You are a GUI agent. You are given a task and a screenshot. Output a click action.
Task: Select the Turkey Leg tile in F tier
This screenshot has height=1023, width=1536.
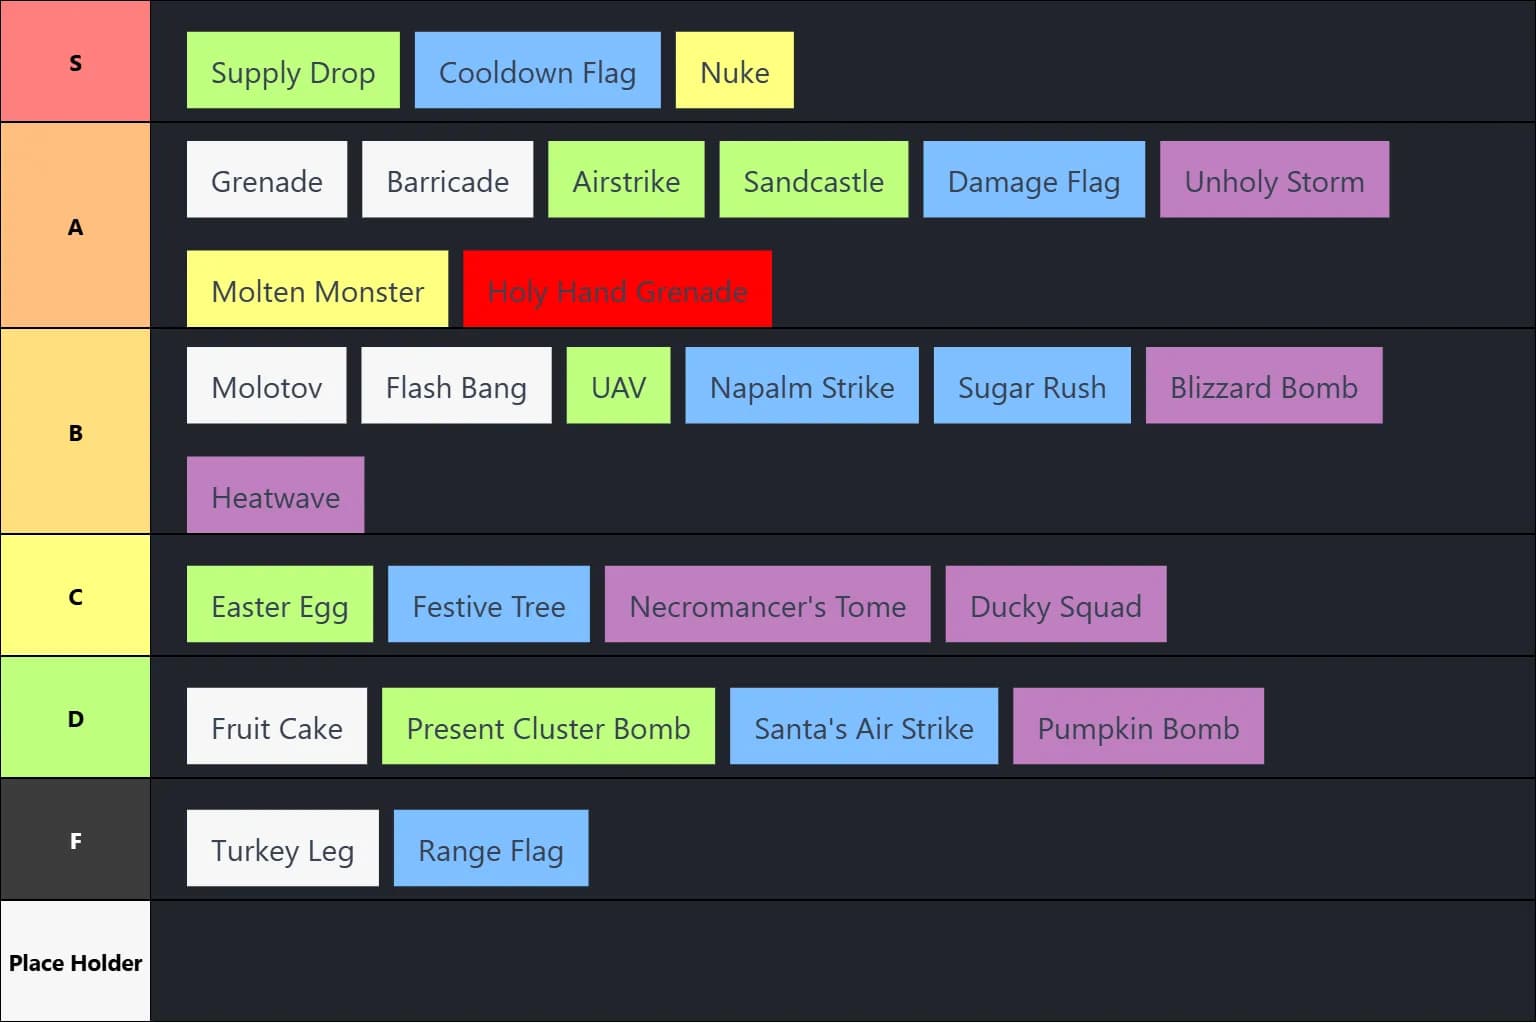tap(282, 849)
